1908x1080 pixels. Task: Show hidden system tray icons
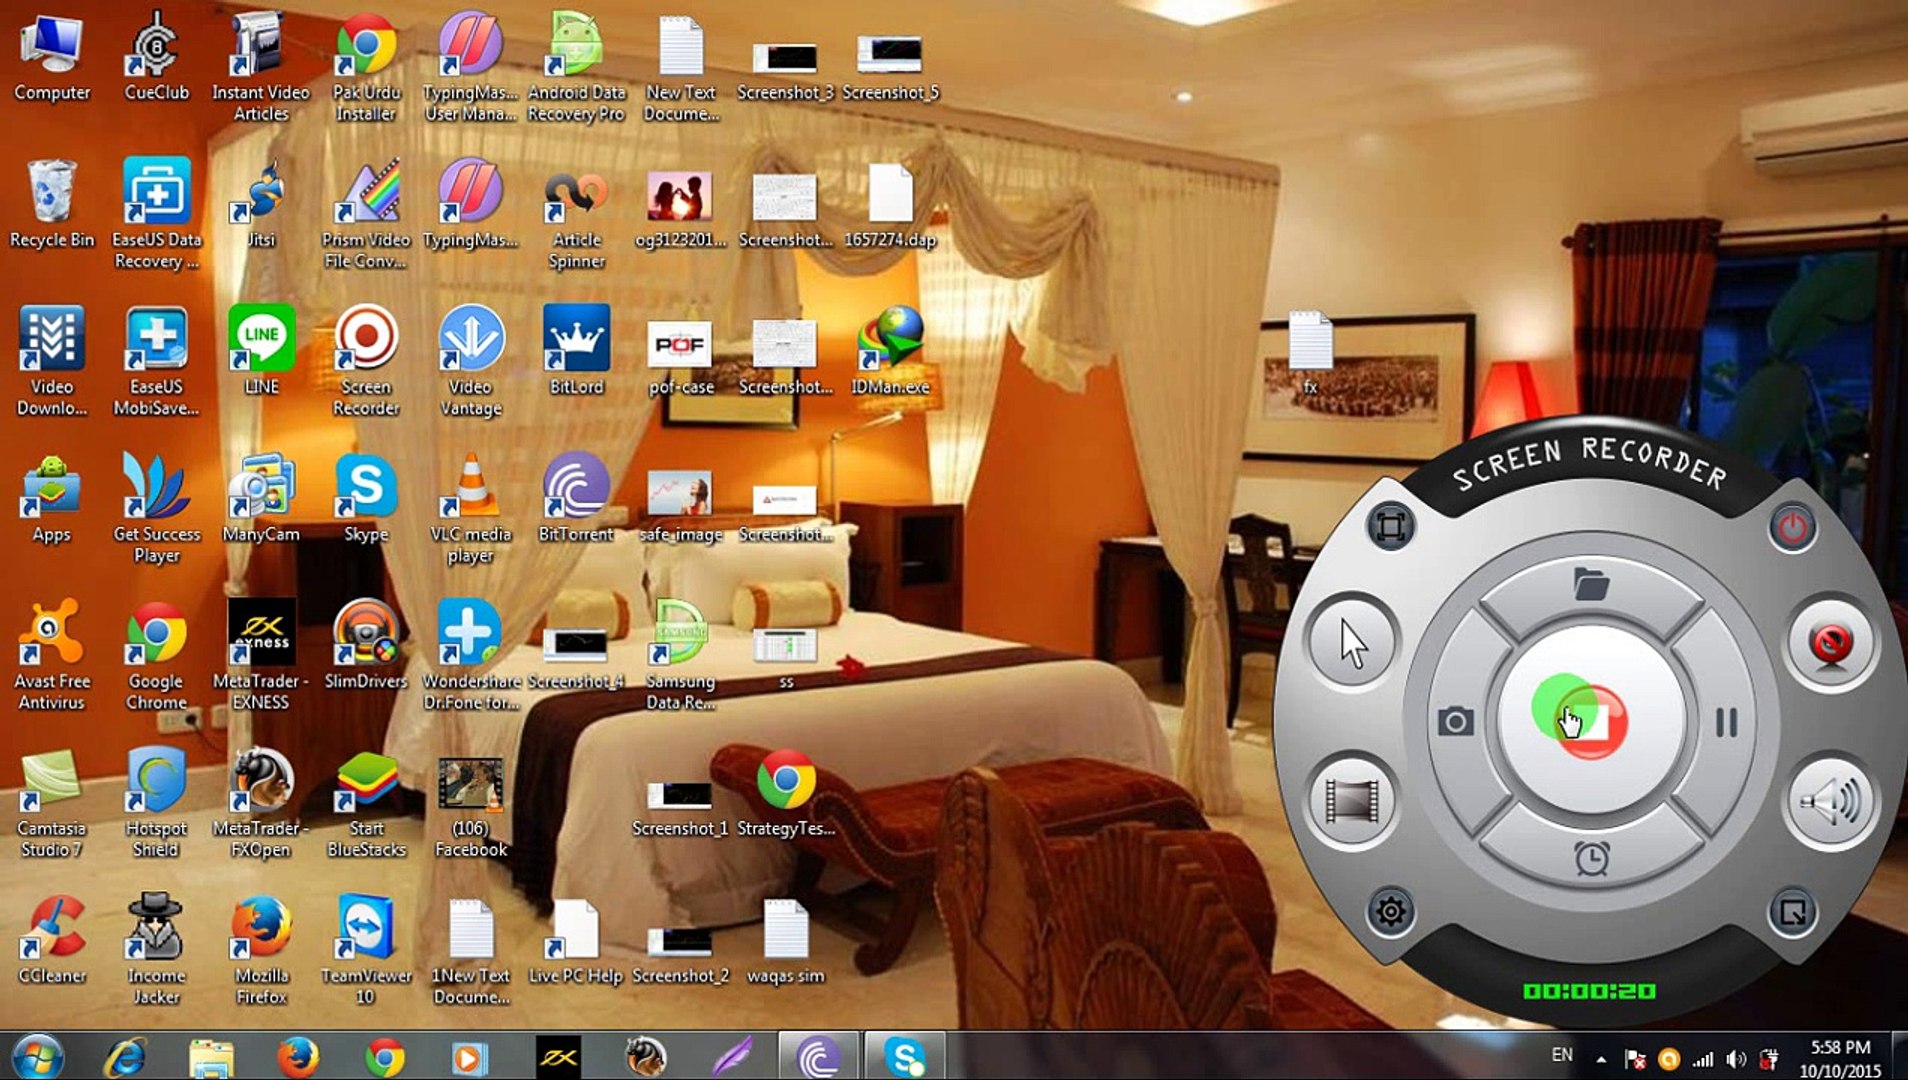pos(1601,1058)
